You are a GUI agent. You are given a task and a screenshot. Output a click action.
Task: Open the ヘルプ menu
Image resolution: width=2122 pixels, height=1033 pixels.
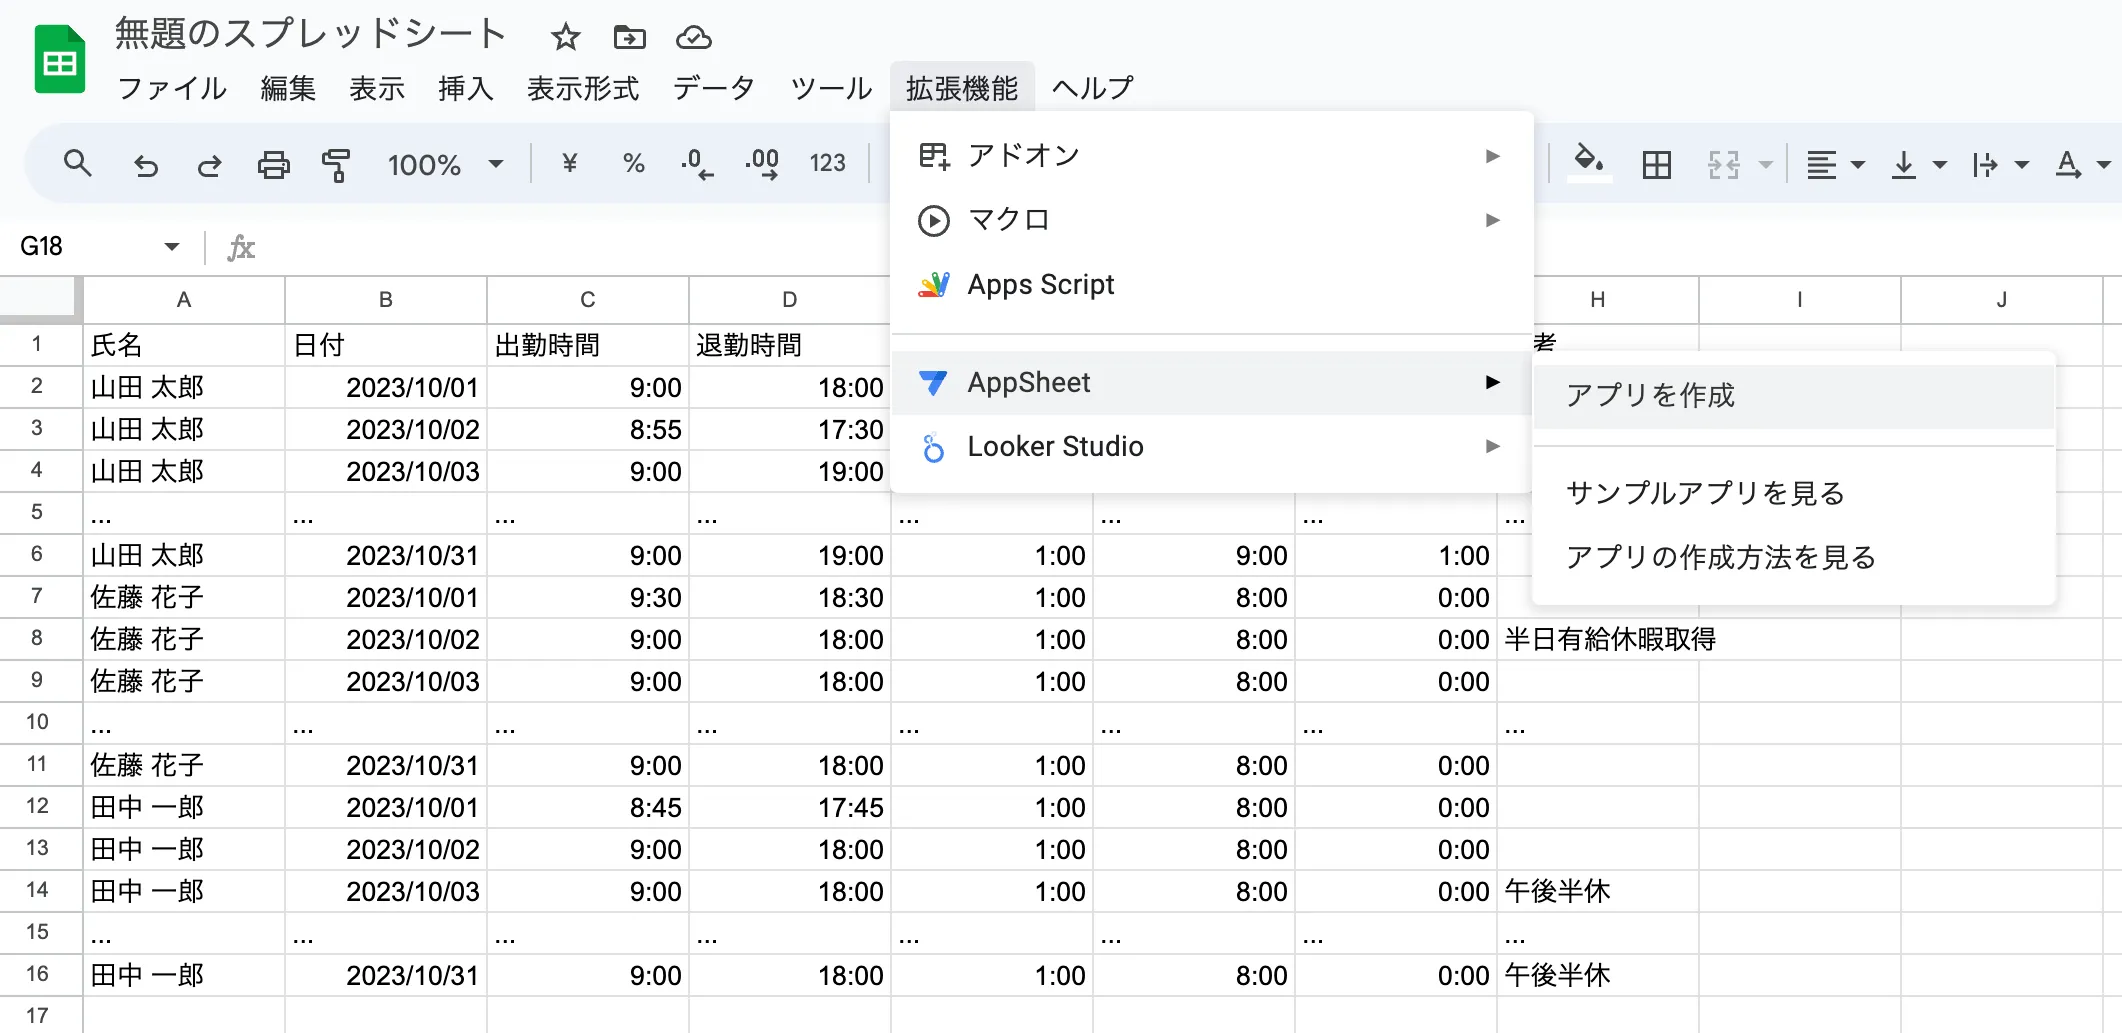click(x=1093, y=88)
